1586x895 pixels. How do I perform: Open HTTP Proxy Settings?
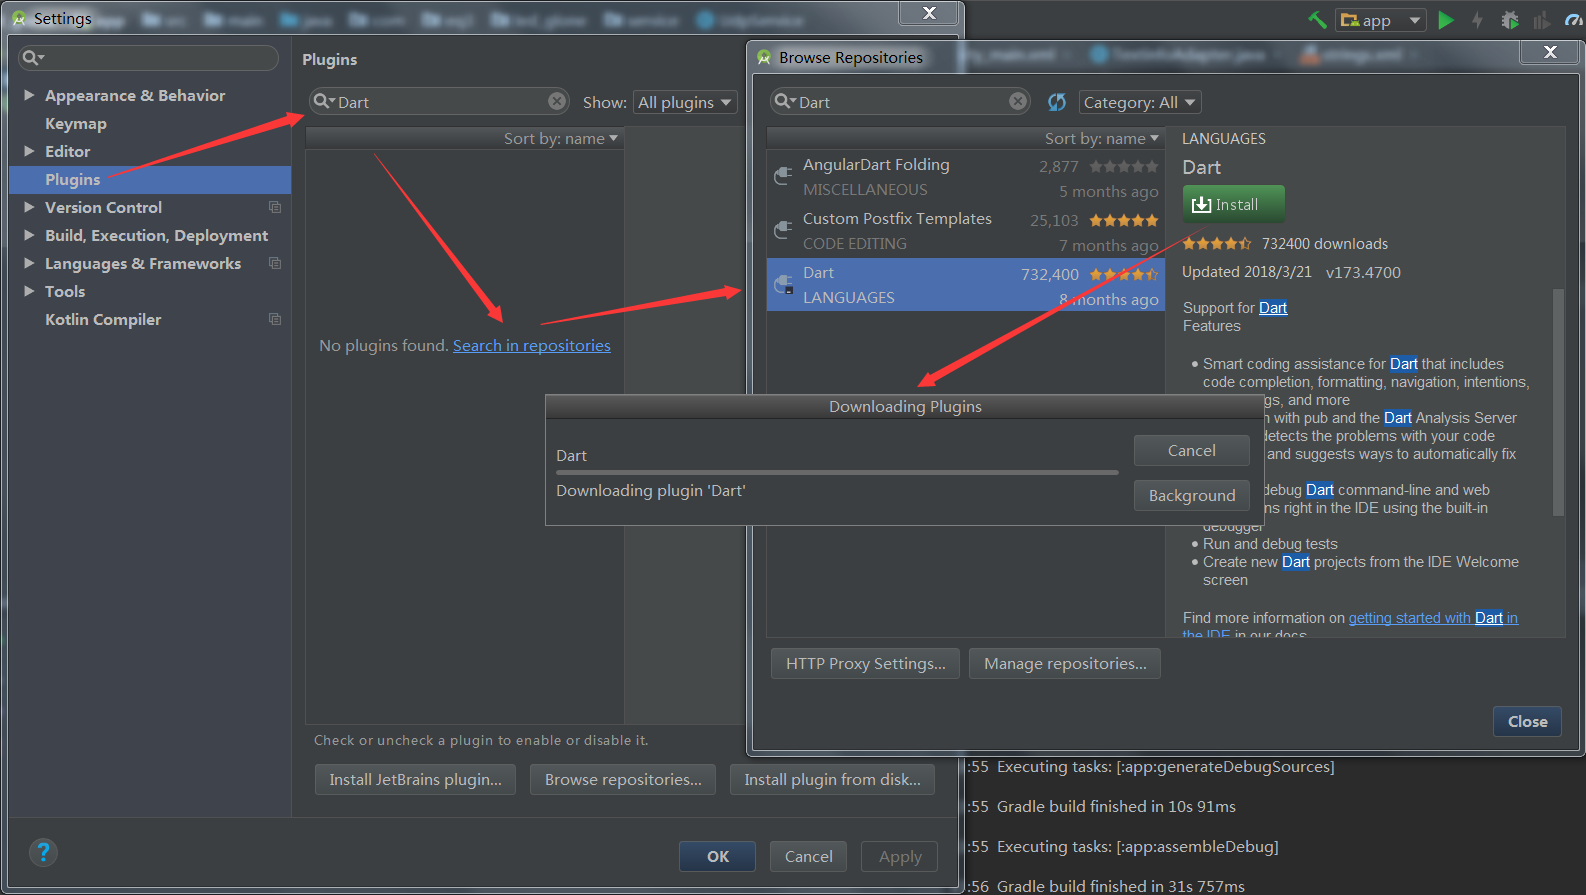[865, 663]
